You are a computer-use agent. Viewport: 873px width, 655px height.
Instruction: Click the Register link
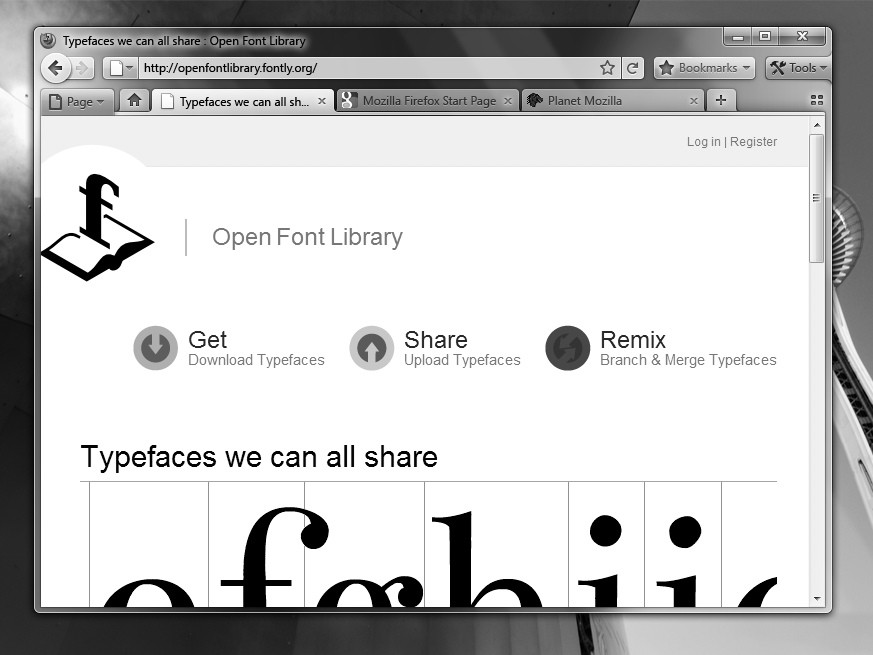point(753,141)
